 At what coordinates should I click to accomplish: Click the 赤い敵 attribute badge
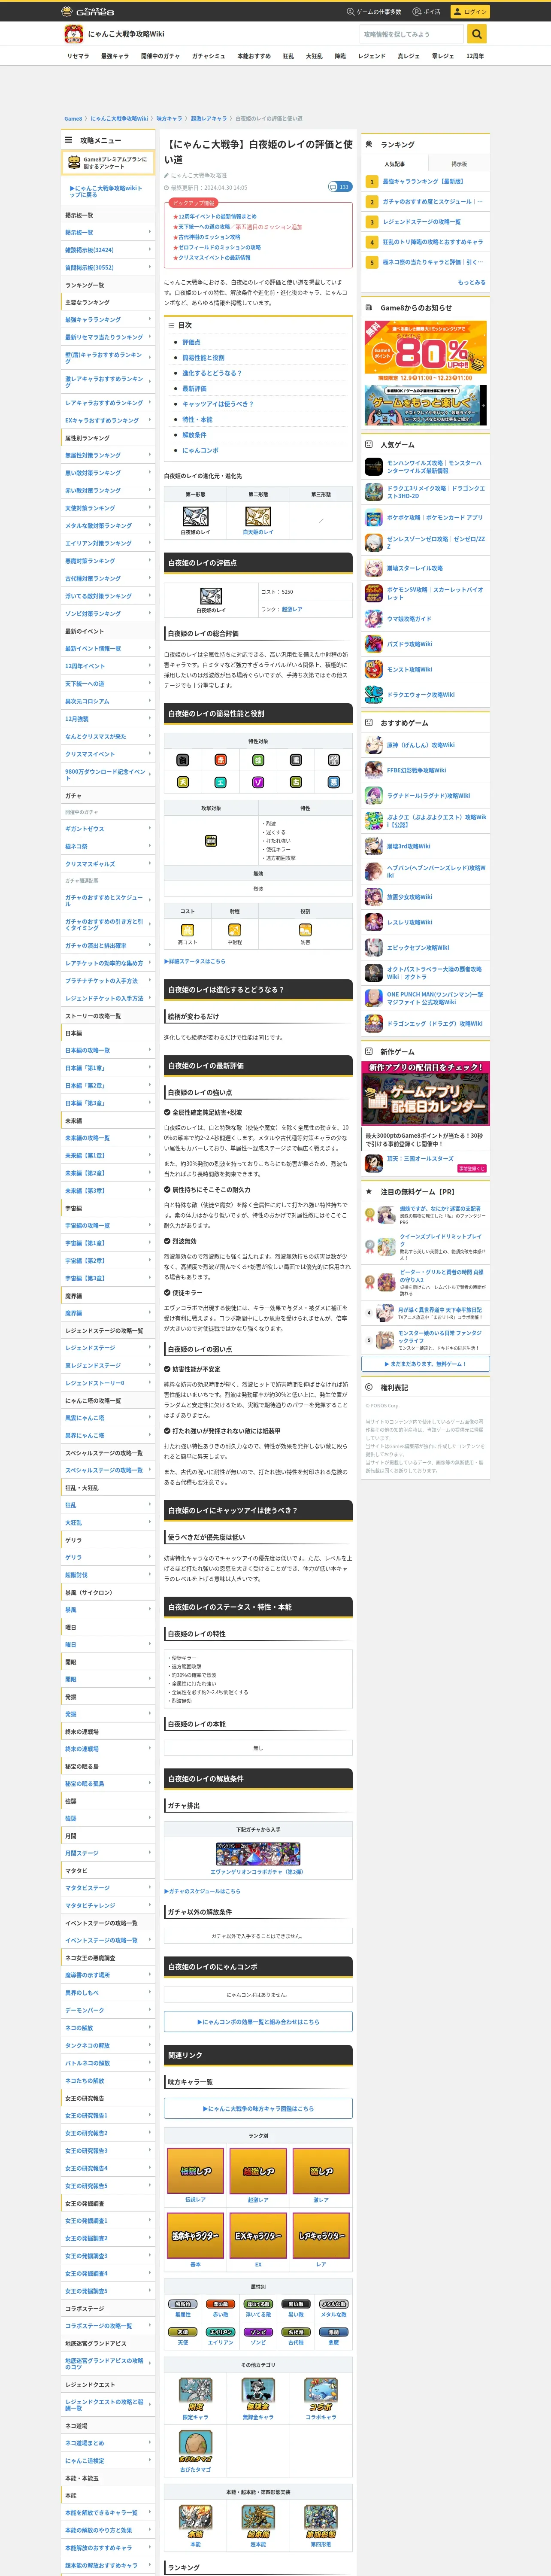coord(220,2304)
